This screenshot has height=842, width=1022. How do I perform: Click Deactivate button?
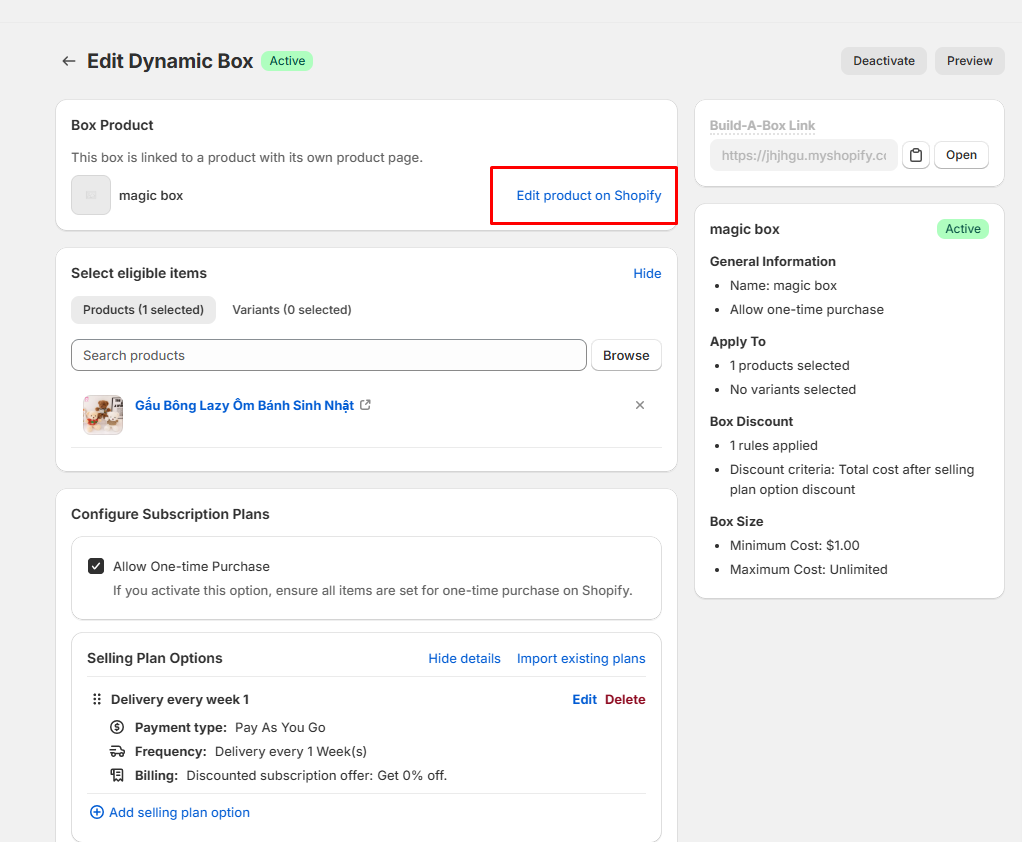coord(884,61)
